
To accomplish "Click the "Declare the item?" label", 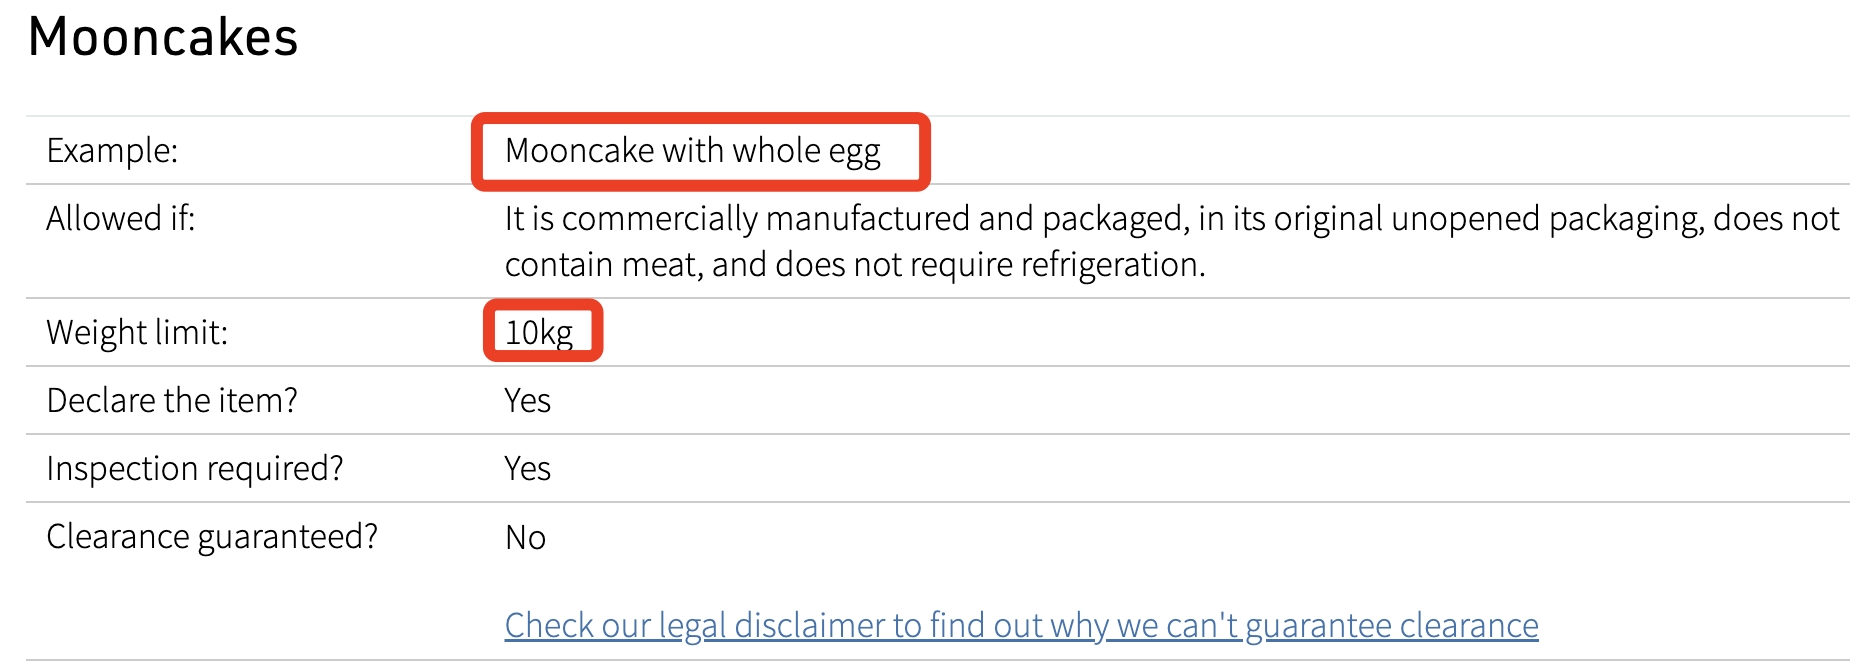I will tap(172, 400).
